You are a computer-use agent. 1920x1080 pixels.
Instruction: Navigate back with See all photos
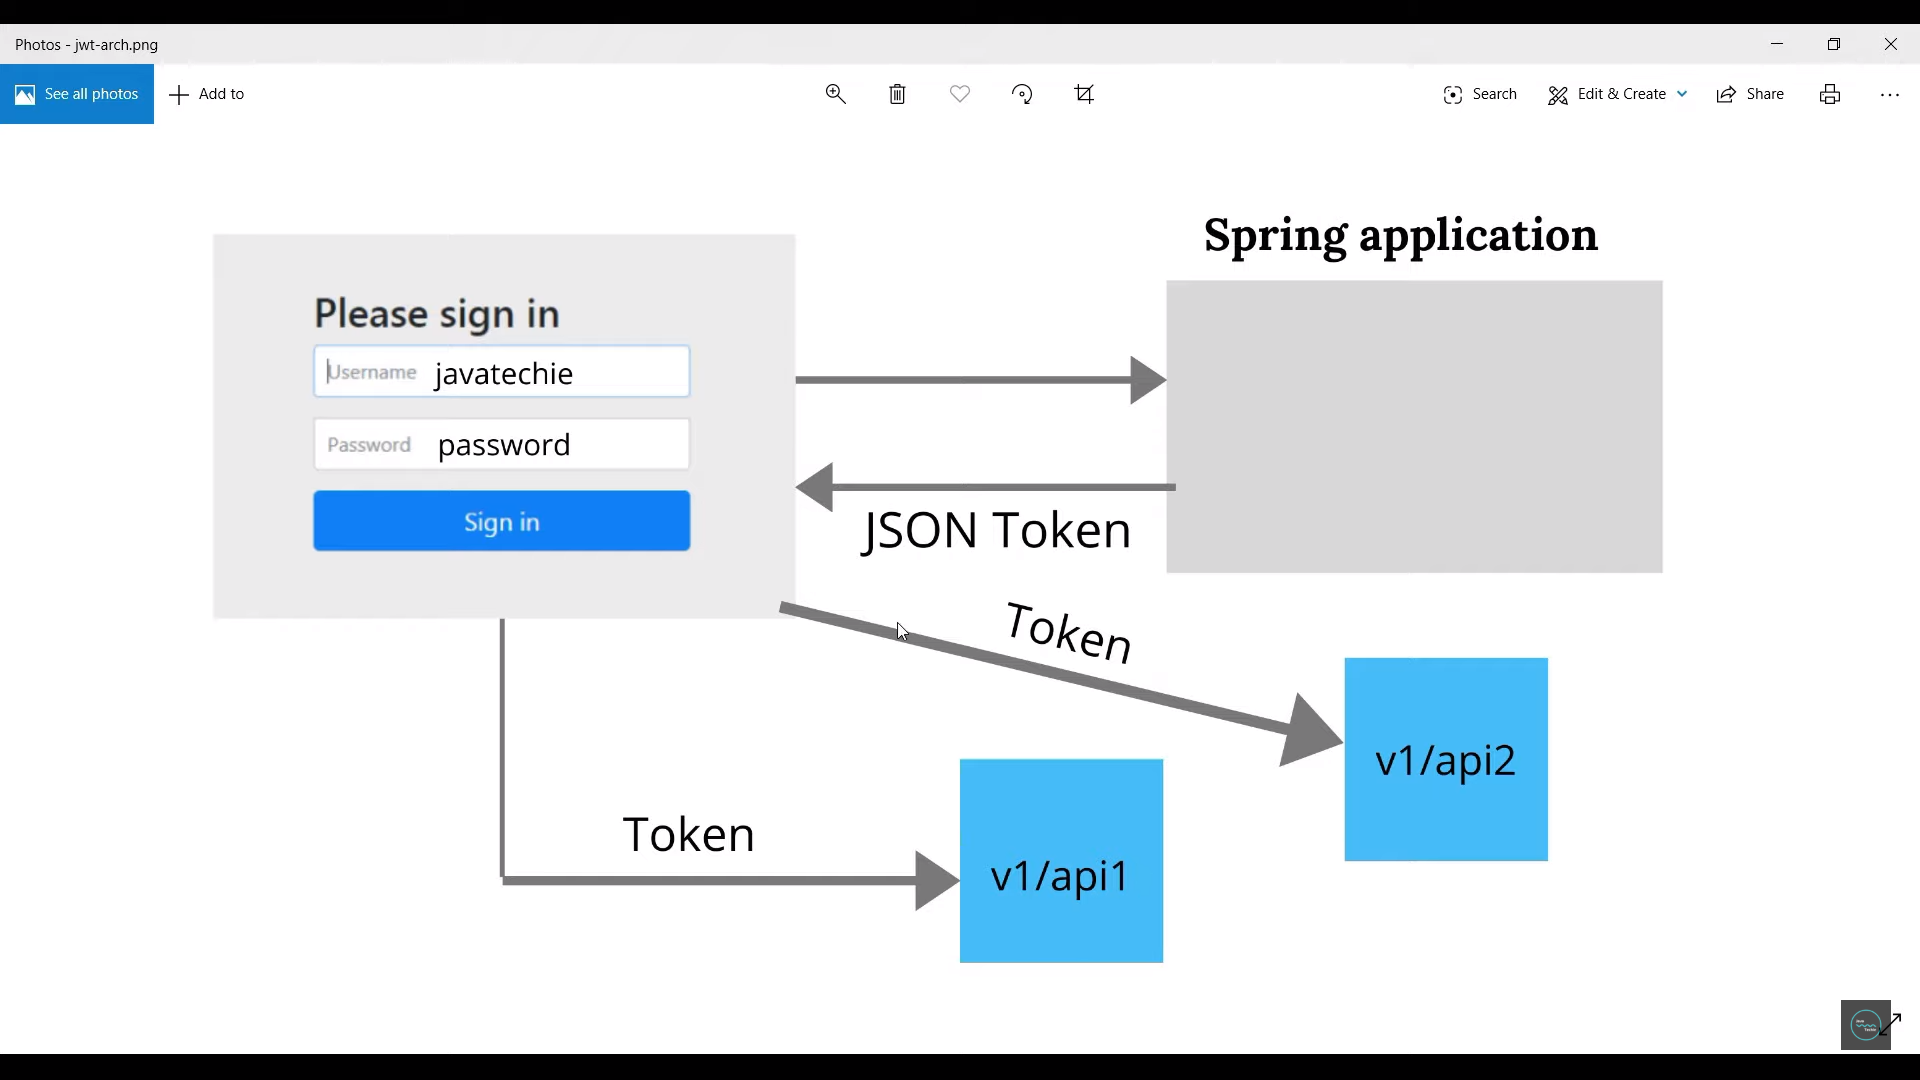77,94
